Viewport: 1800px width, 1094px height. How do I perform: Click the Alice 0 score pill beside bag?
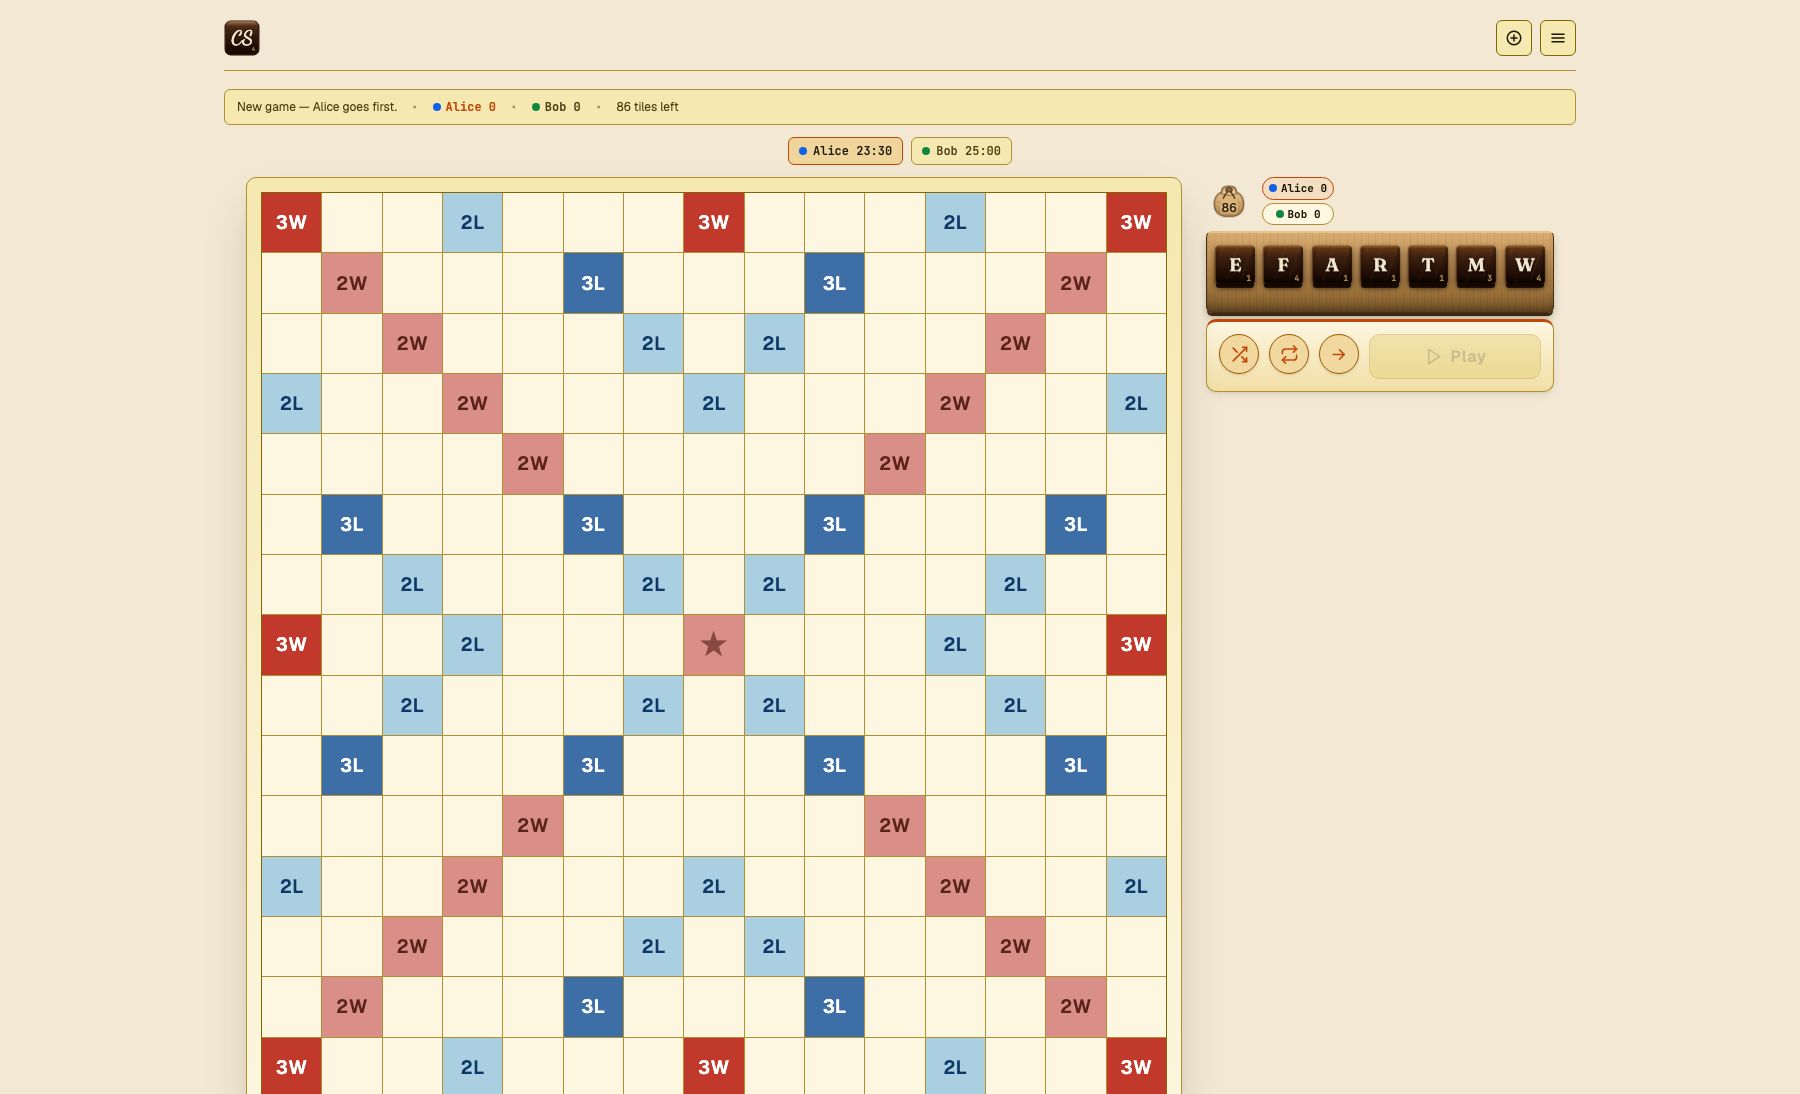point(1298,188)
